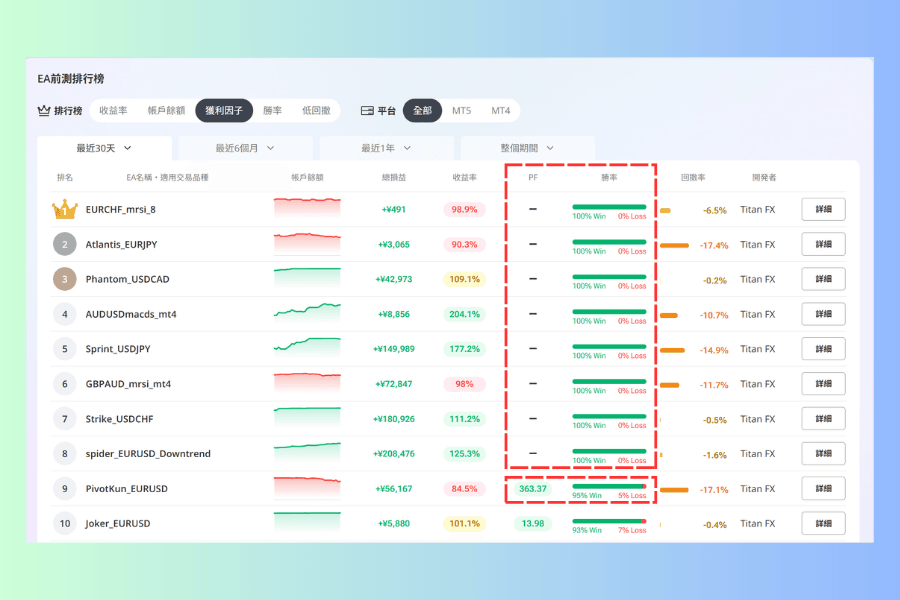Open the 最近30天 period tab

pos(104,148)
